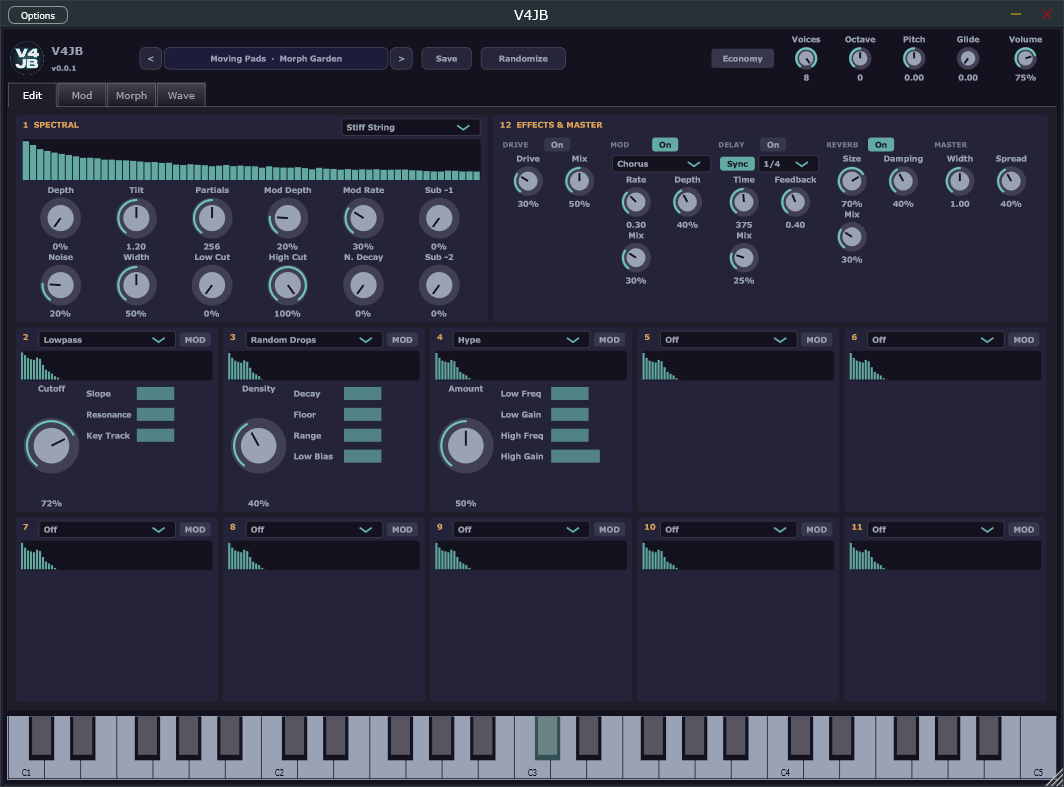Switch to the Mod tab
Screen dimensions: 1064x787
coord(81,96)
